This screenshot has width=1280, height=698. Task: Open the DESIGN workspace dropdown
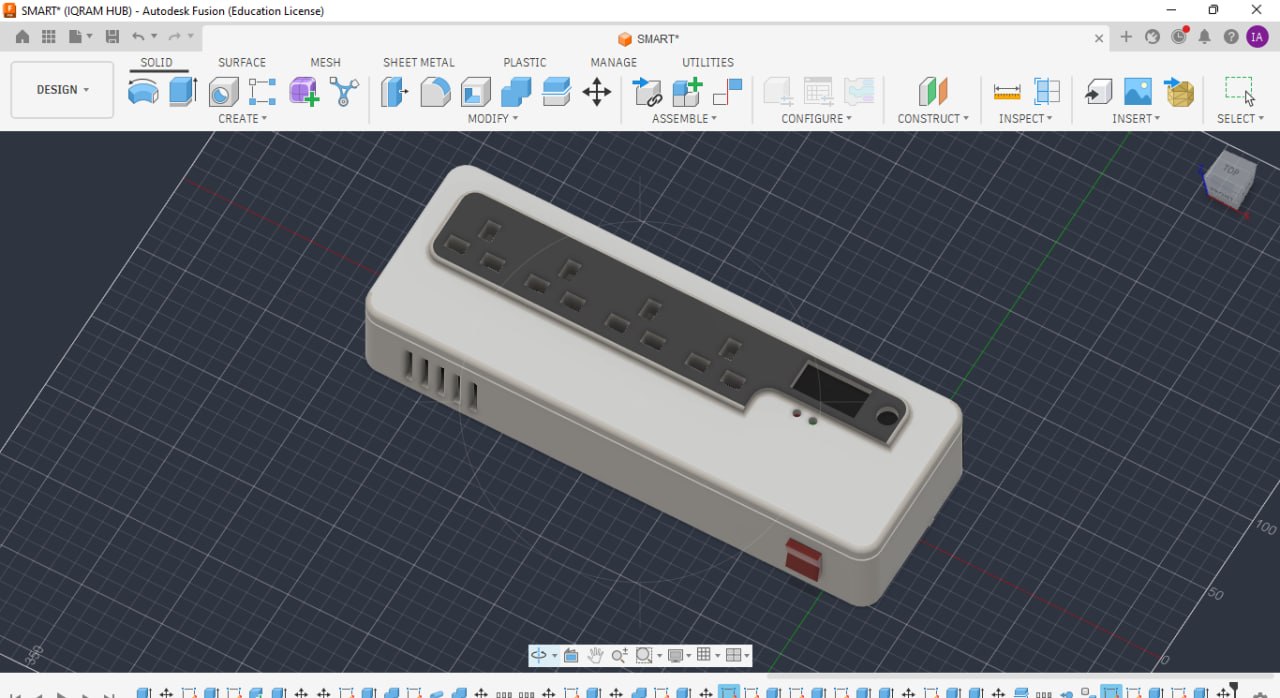tap(62, 90)
